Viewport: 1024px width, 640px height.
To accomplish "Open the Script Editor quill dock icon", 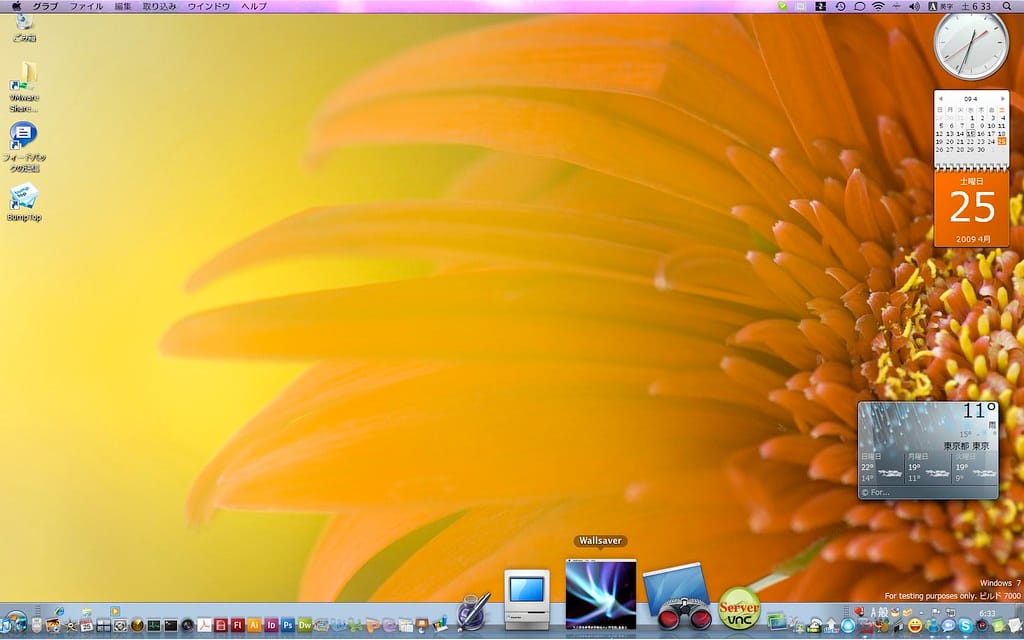I will [x=472, y=612].
